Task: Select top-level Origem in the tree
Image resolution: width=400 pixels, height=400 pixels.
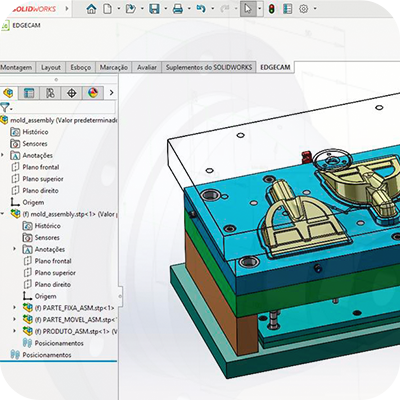Action: (33, 202)
